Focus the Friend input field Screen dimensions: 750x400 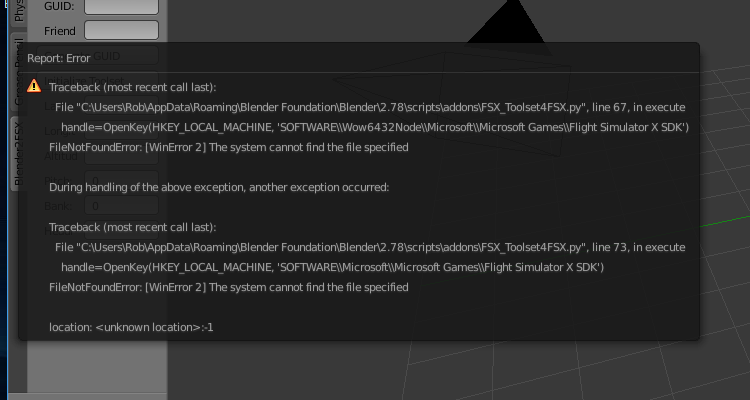point(121,31)
